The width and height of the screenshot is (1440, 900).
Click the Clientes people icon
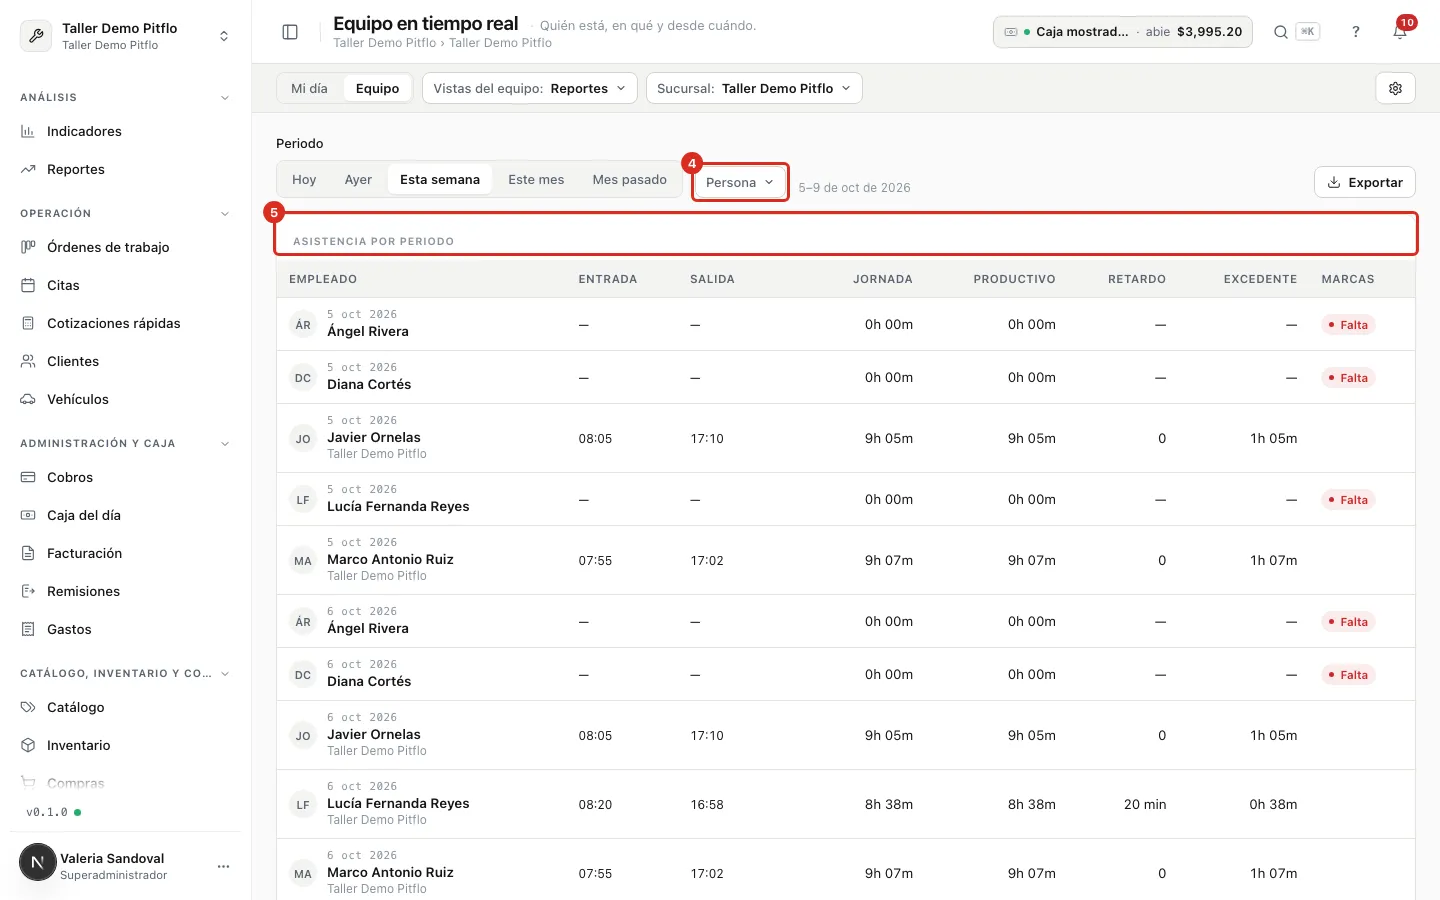pyautogui.click(x=28, y=361)
